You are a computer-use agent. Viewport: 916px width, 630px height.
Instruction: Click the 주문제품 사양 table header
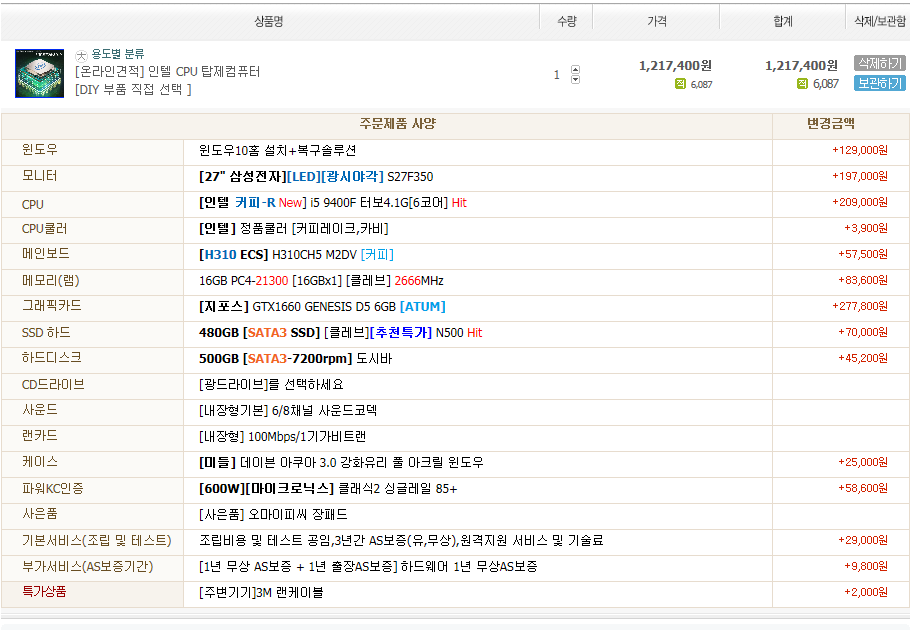(x=398, y=124)
